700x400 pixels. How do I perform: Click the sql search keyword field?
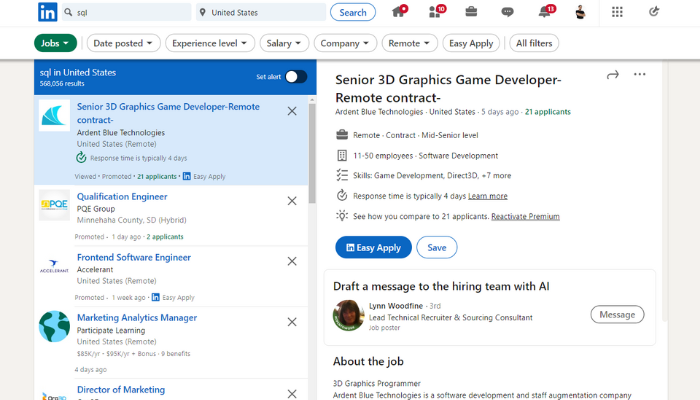pyautogui.click(x=126, y=12)
